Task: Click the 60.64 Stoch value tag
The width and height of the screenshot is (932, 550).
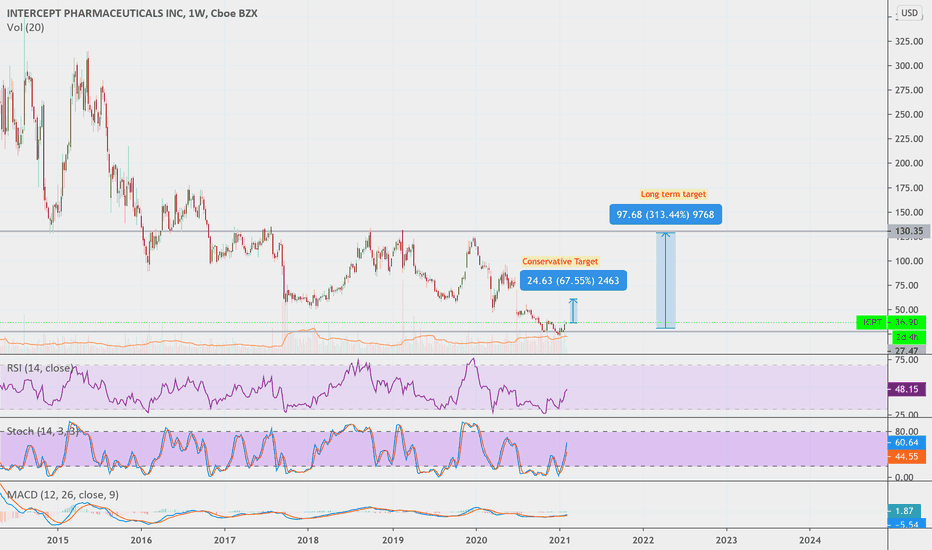Action: coord(906,442)
